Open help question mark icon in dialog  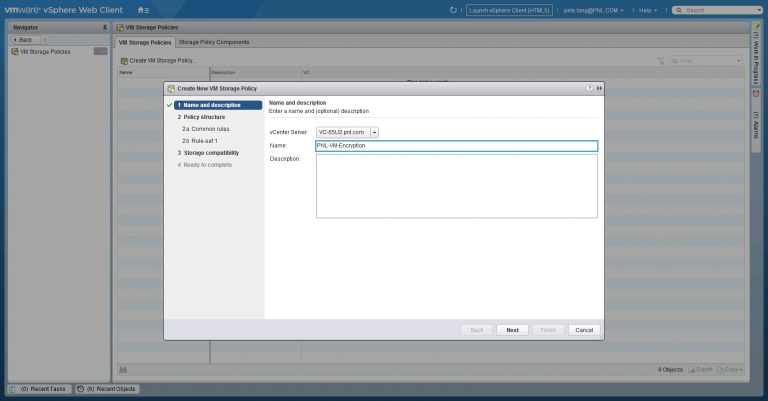coord(589,88)
